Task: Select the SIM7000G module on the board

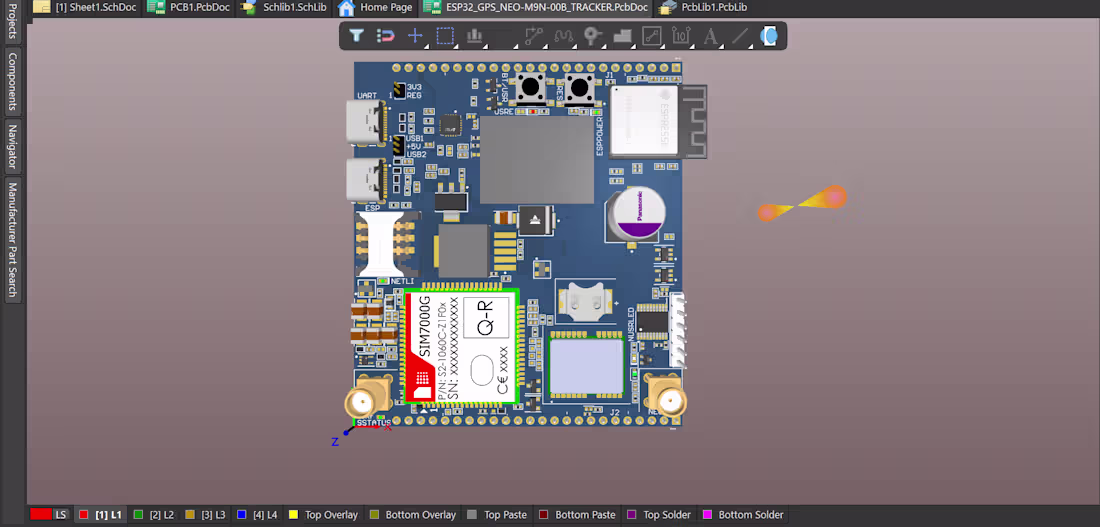Action: click(461, 347)
